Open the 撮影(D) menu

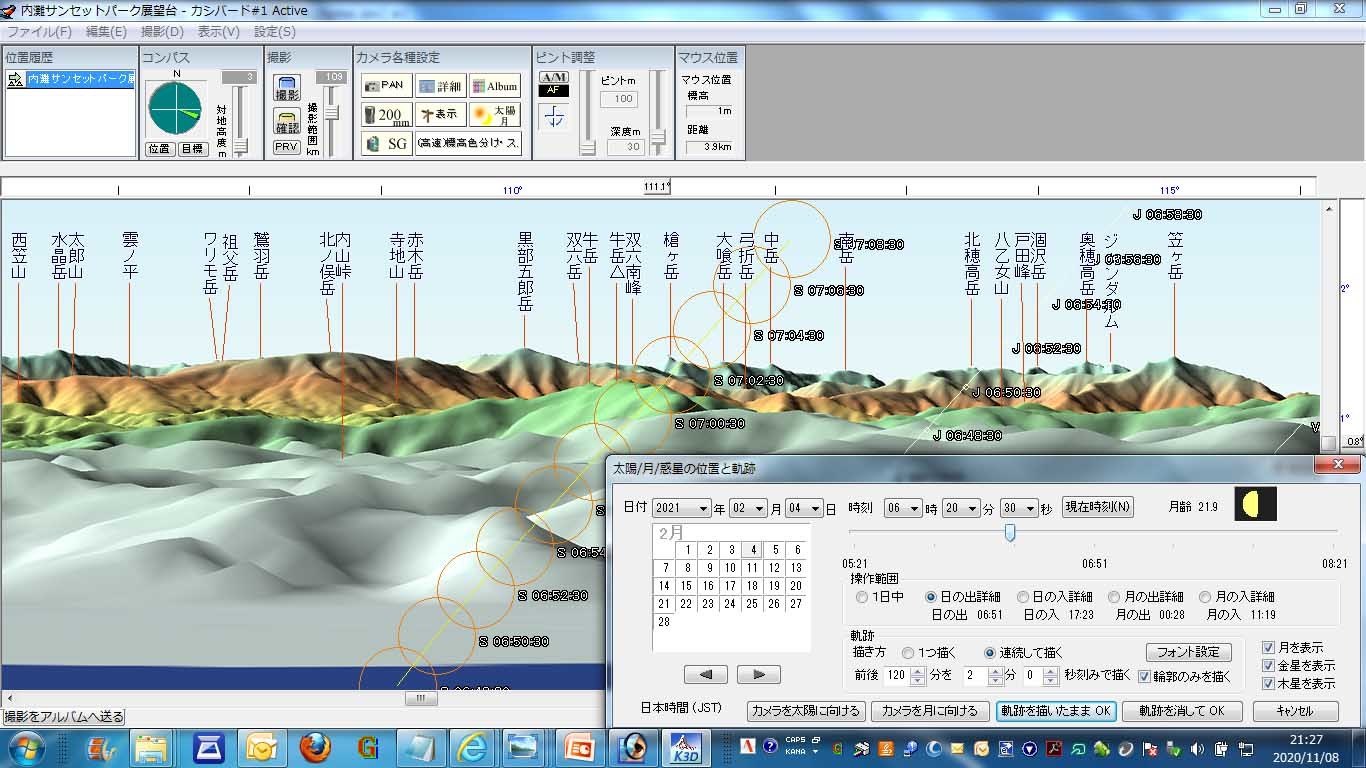[x=162, y=32]
